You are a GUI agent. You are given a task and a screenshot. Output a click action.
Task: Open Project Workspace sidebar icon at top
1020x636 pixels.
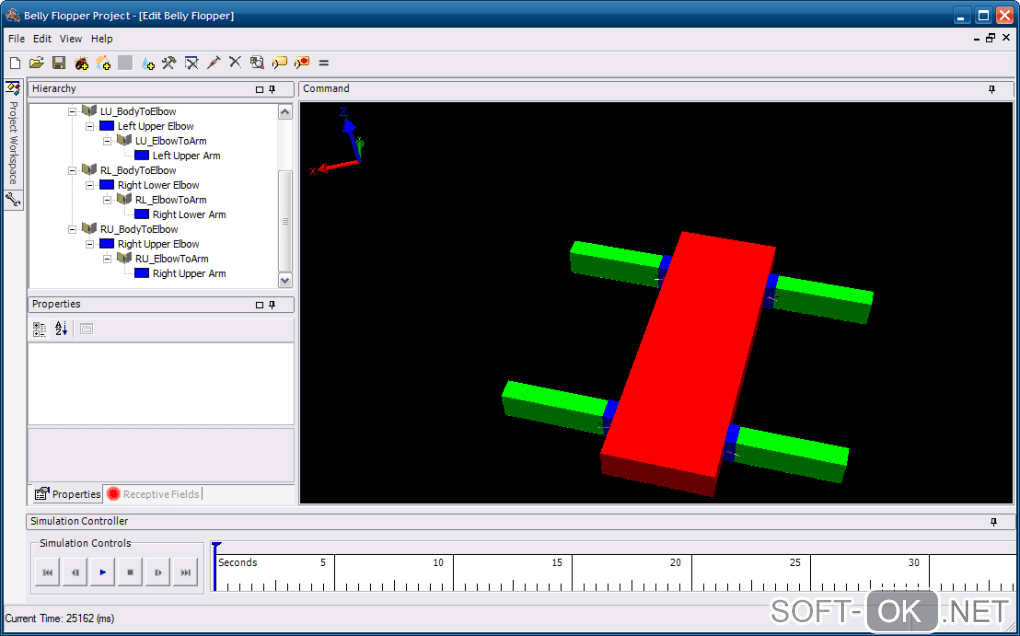[13, 88]
